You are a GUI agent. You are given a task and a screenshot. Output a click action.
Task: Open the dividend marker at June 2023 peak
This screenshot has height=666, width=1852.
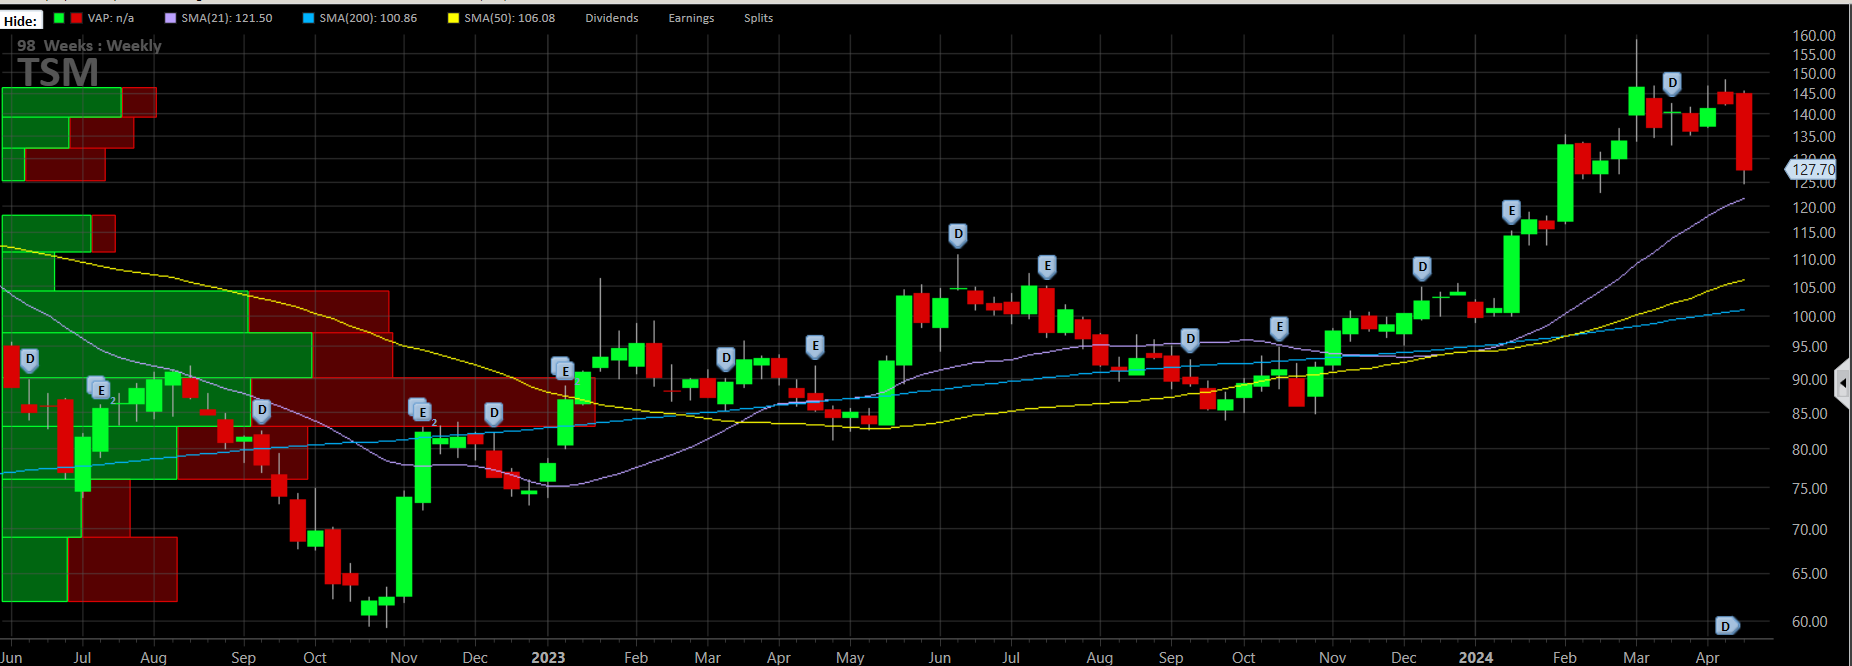coord(958,236)
